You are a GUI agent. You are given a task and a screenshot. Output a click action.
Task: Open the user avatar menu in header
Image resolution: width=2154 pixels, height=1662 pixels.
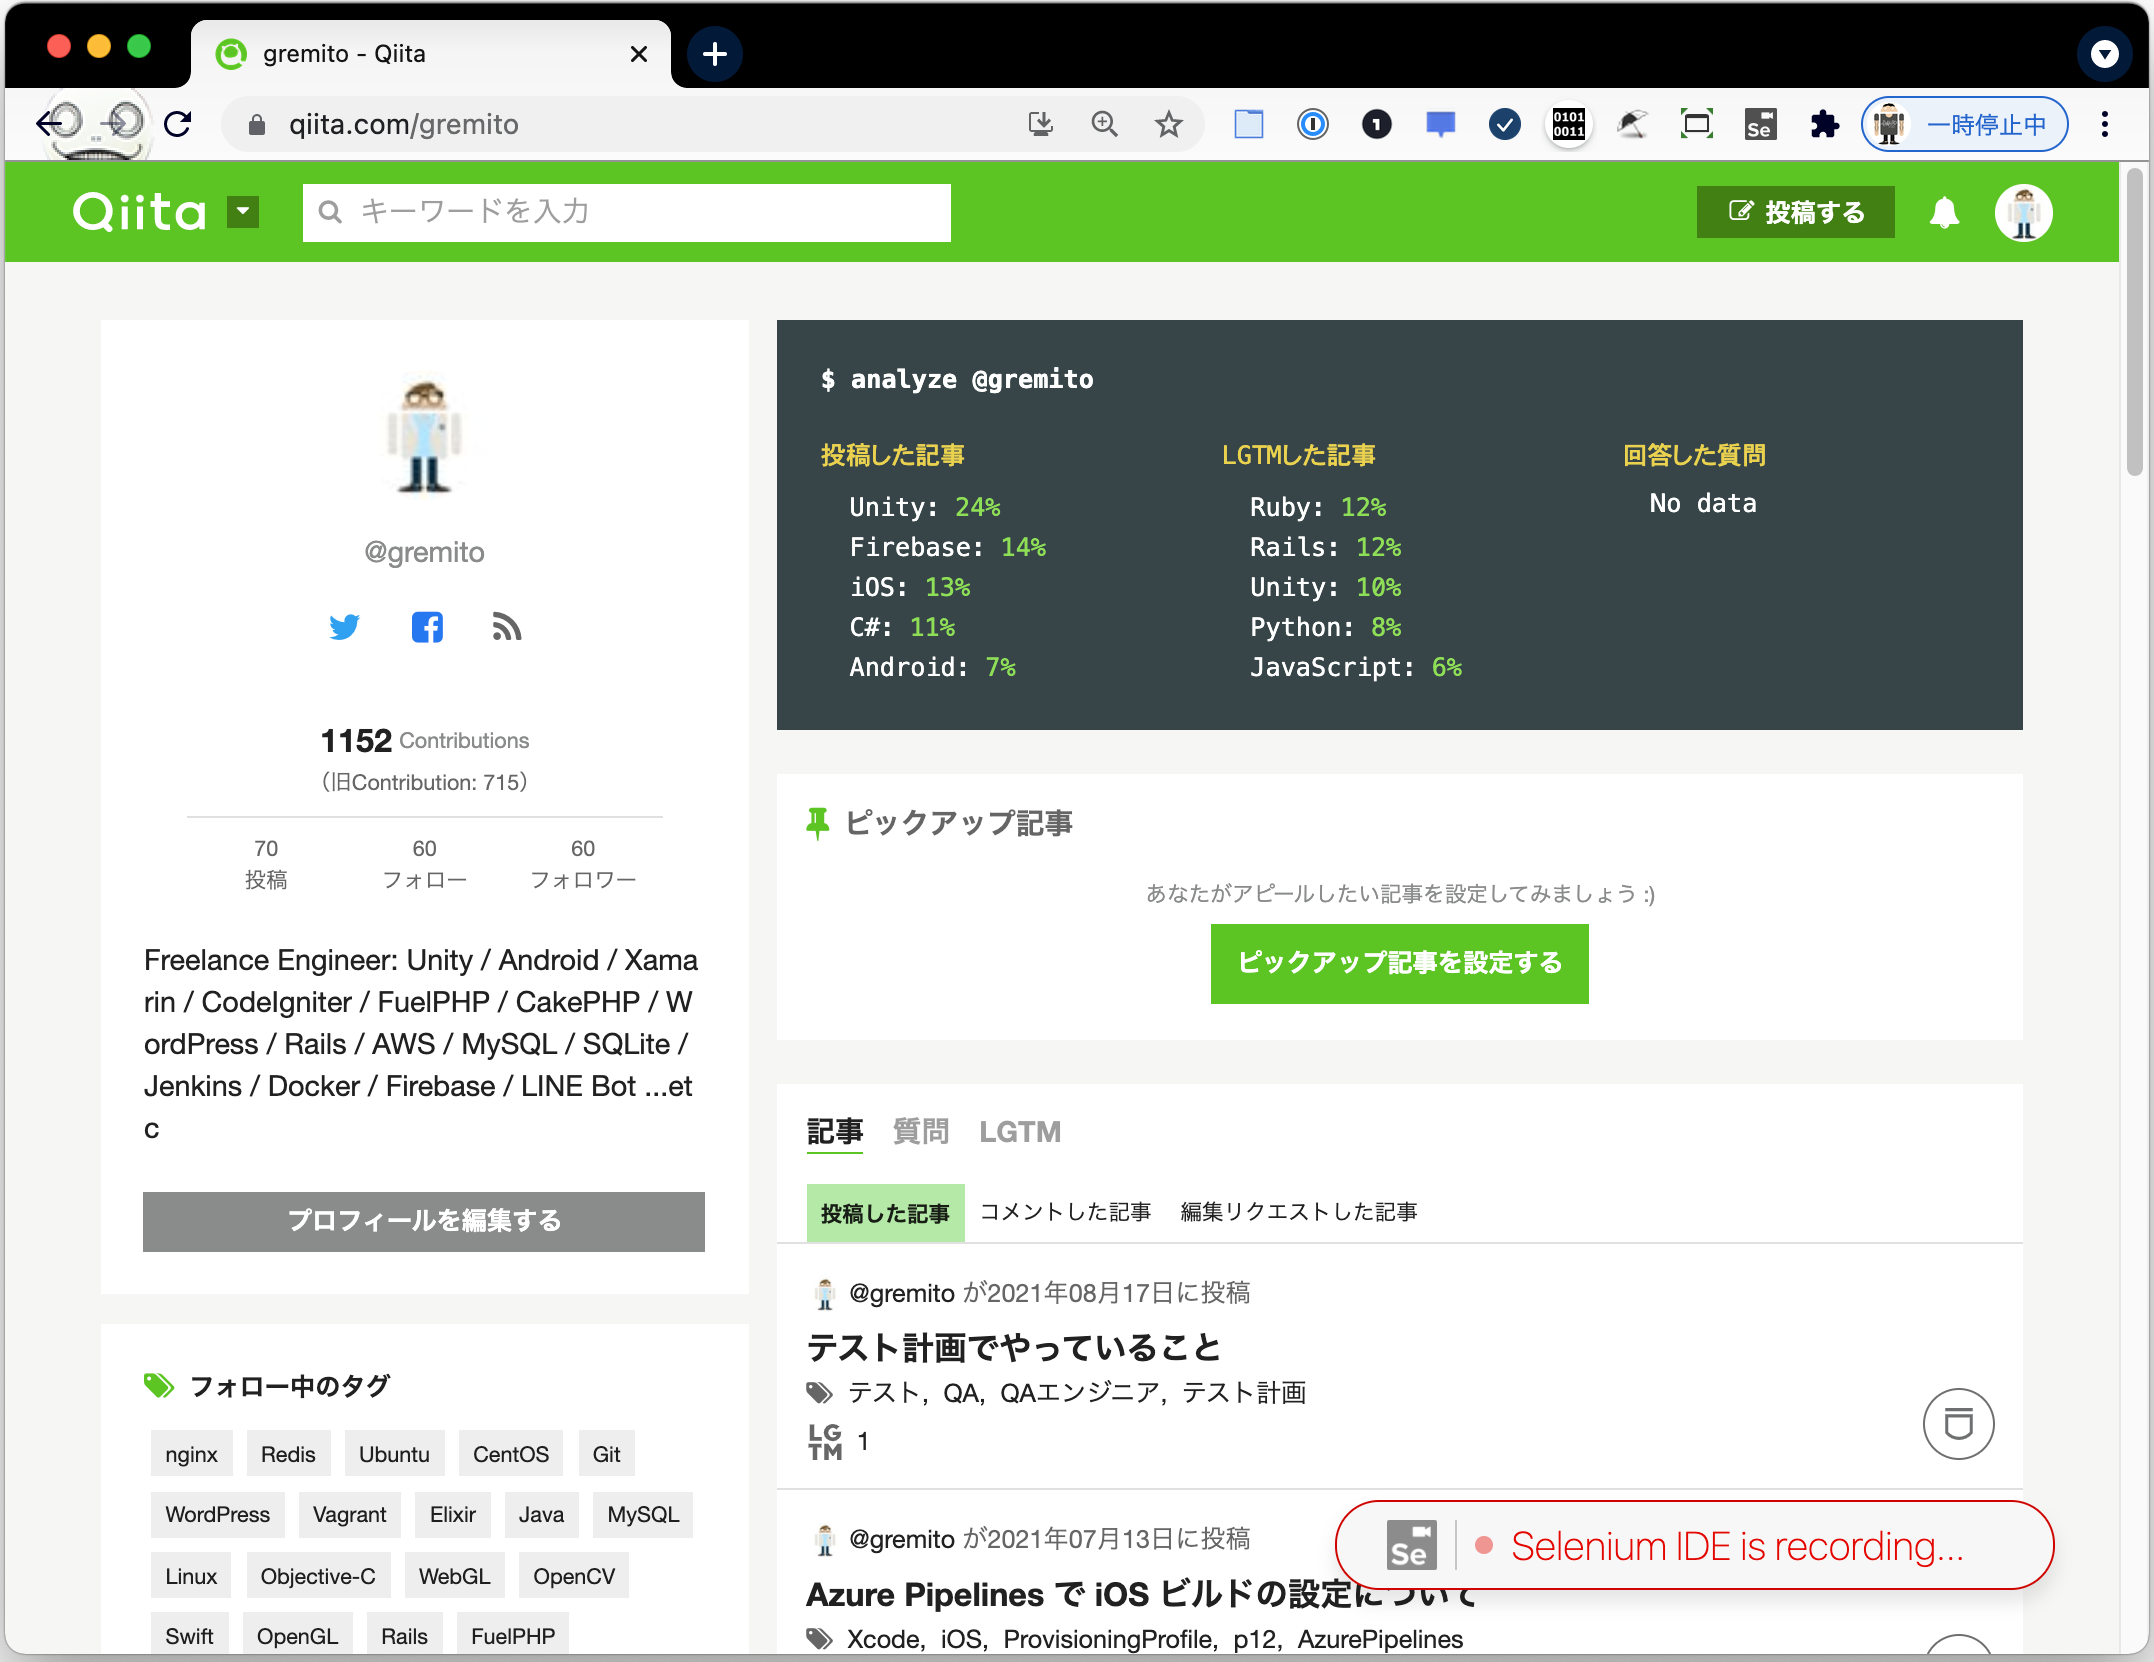tap(2023, 212)
